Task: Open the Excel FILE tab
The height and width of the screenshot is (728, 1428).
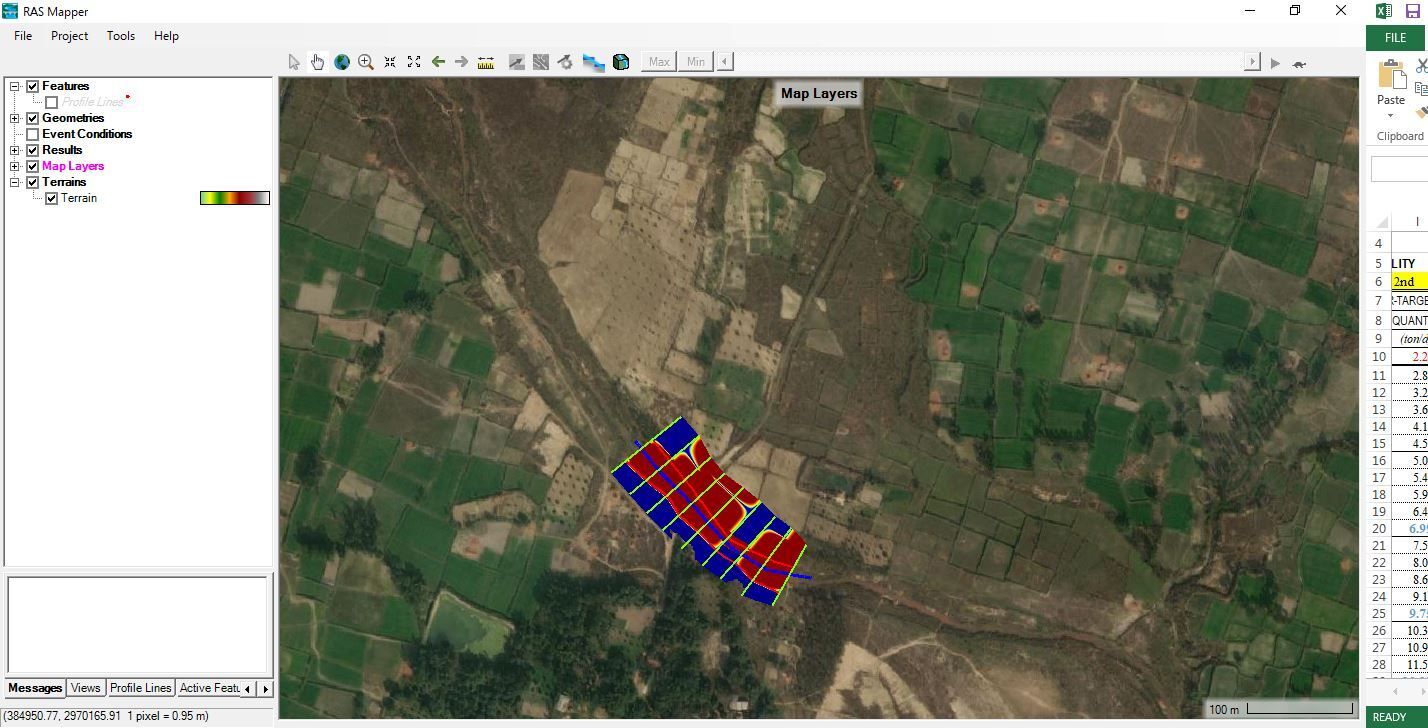Action: [1395, 38]
